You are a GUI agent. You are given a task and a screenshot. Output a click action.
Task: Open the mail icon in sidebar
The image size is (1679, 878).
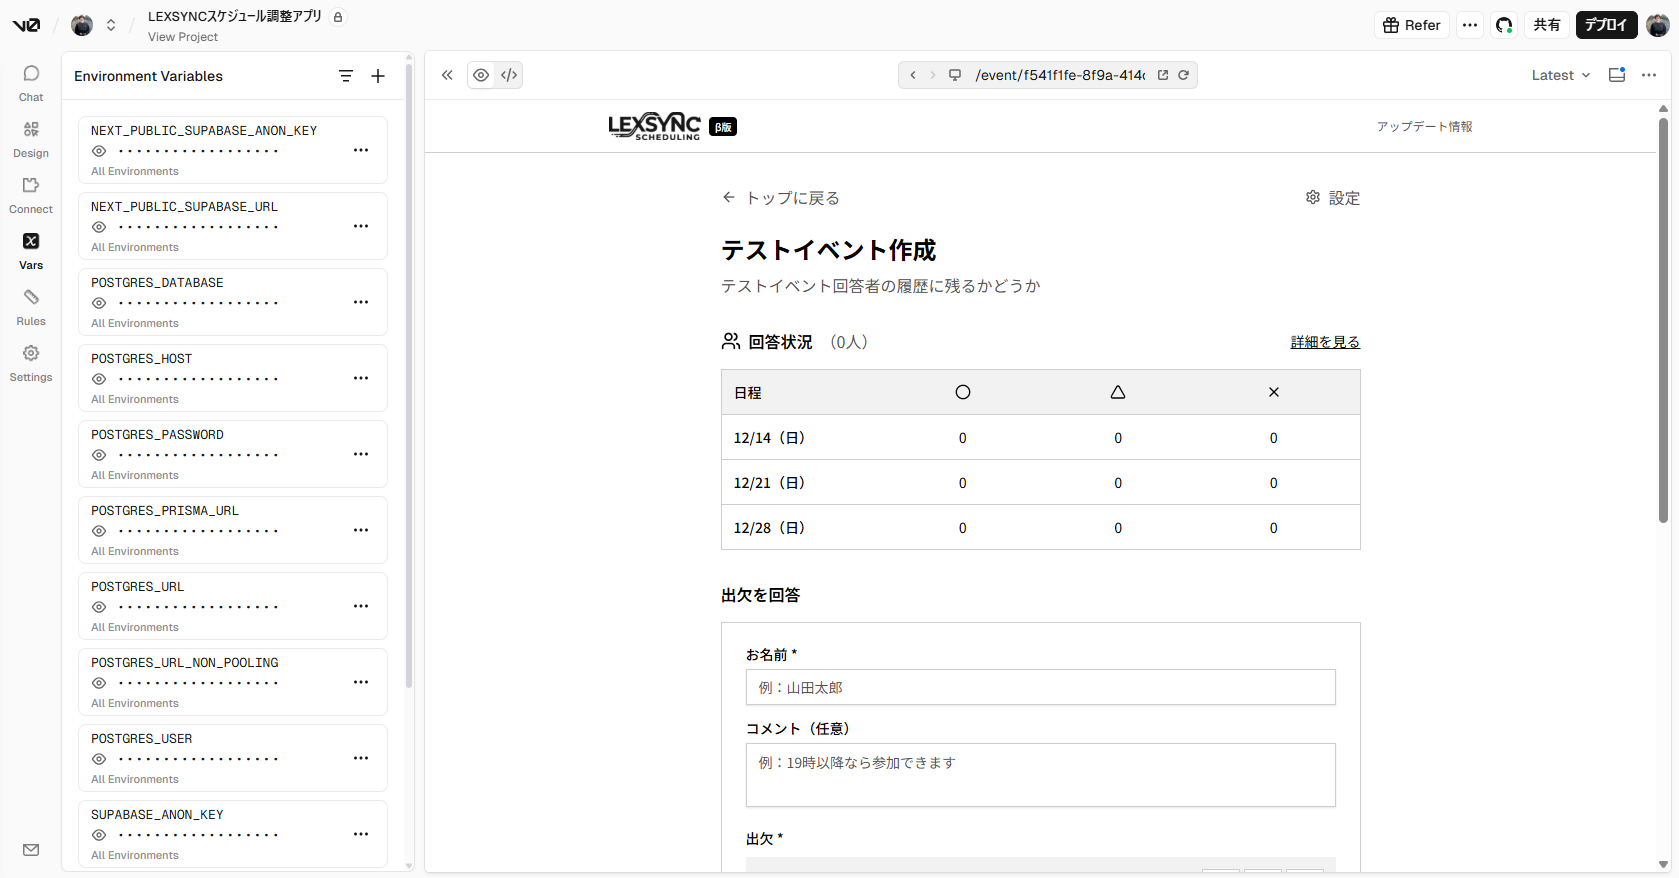coord(31,850)
